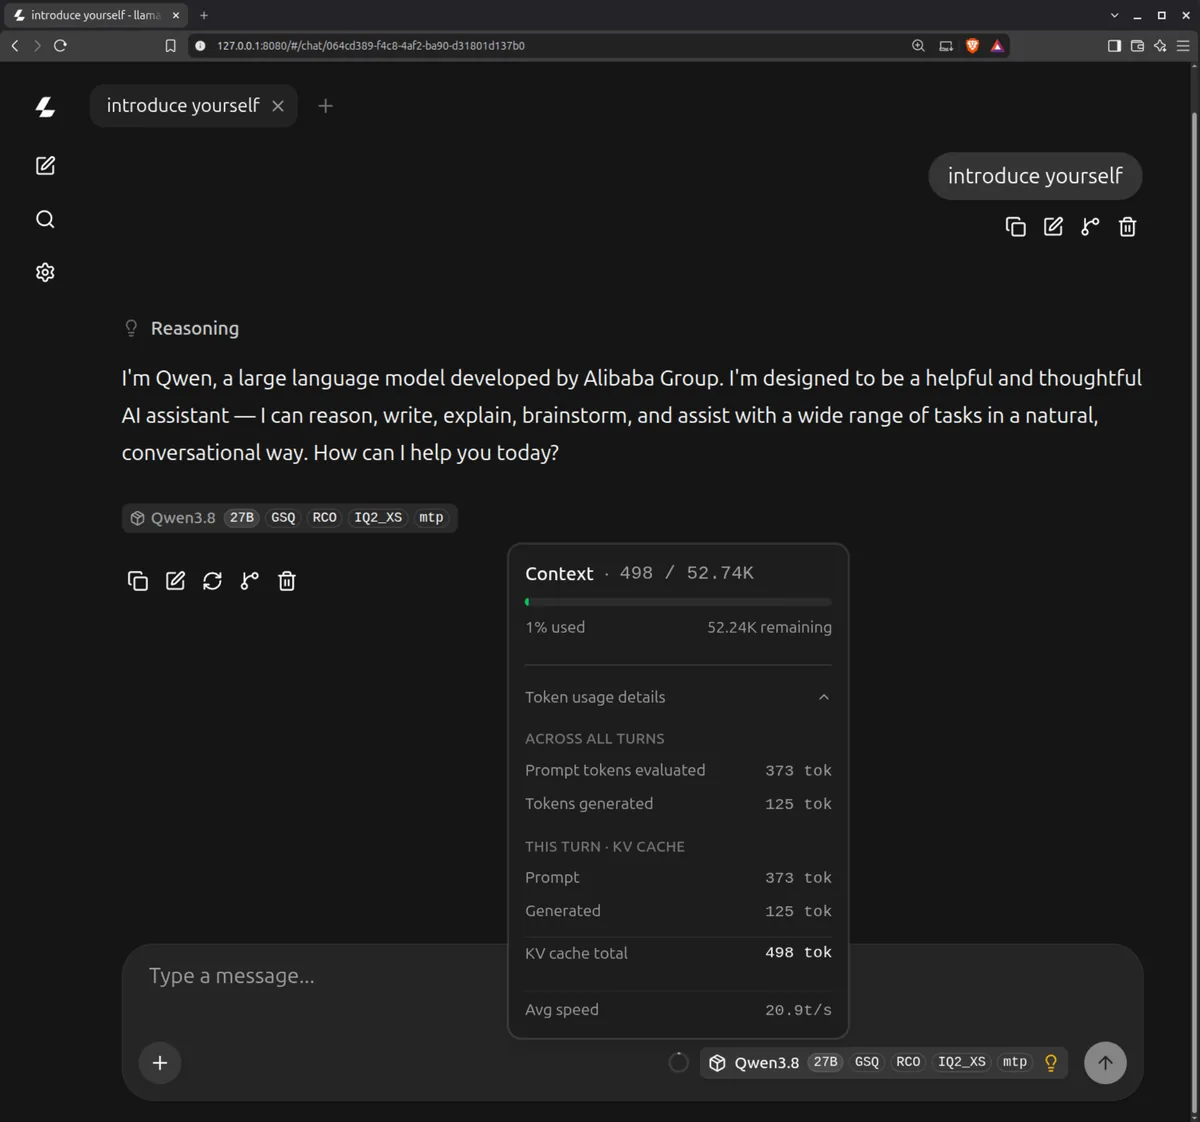Image resolution: width=1200 pixels, height=1122 pixels.
Task: Open the settings gear in sidebar
Action: [45, 272]
